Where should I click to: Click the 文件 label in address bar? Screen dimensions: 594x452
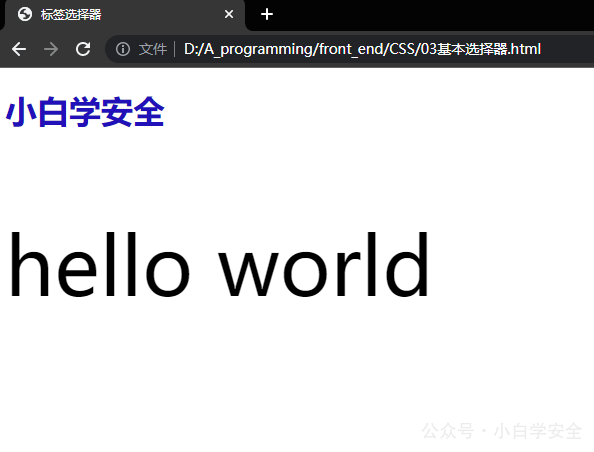coord(153,49)
